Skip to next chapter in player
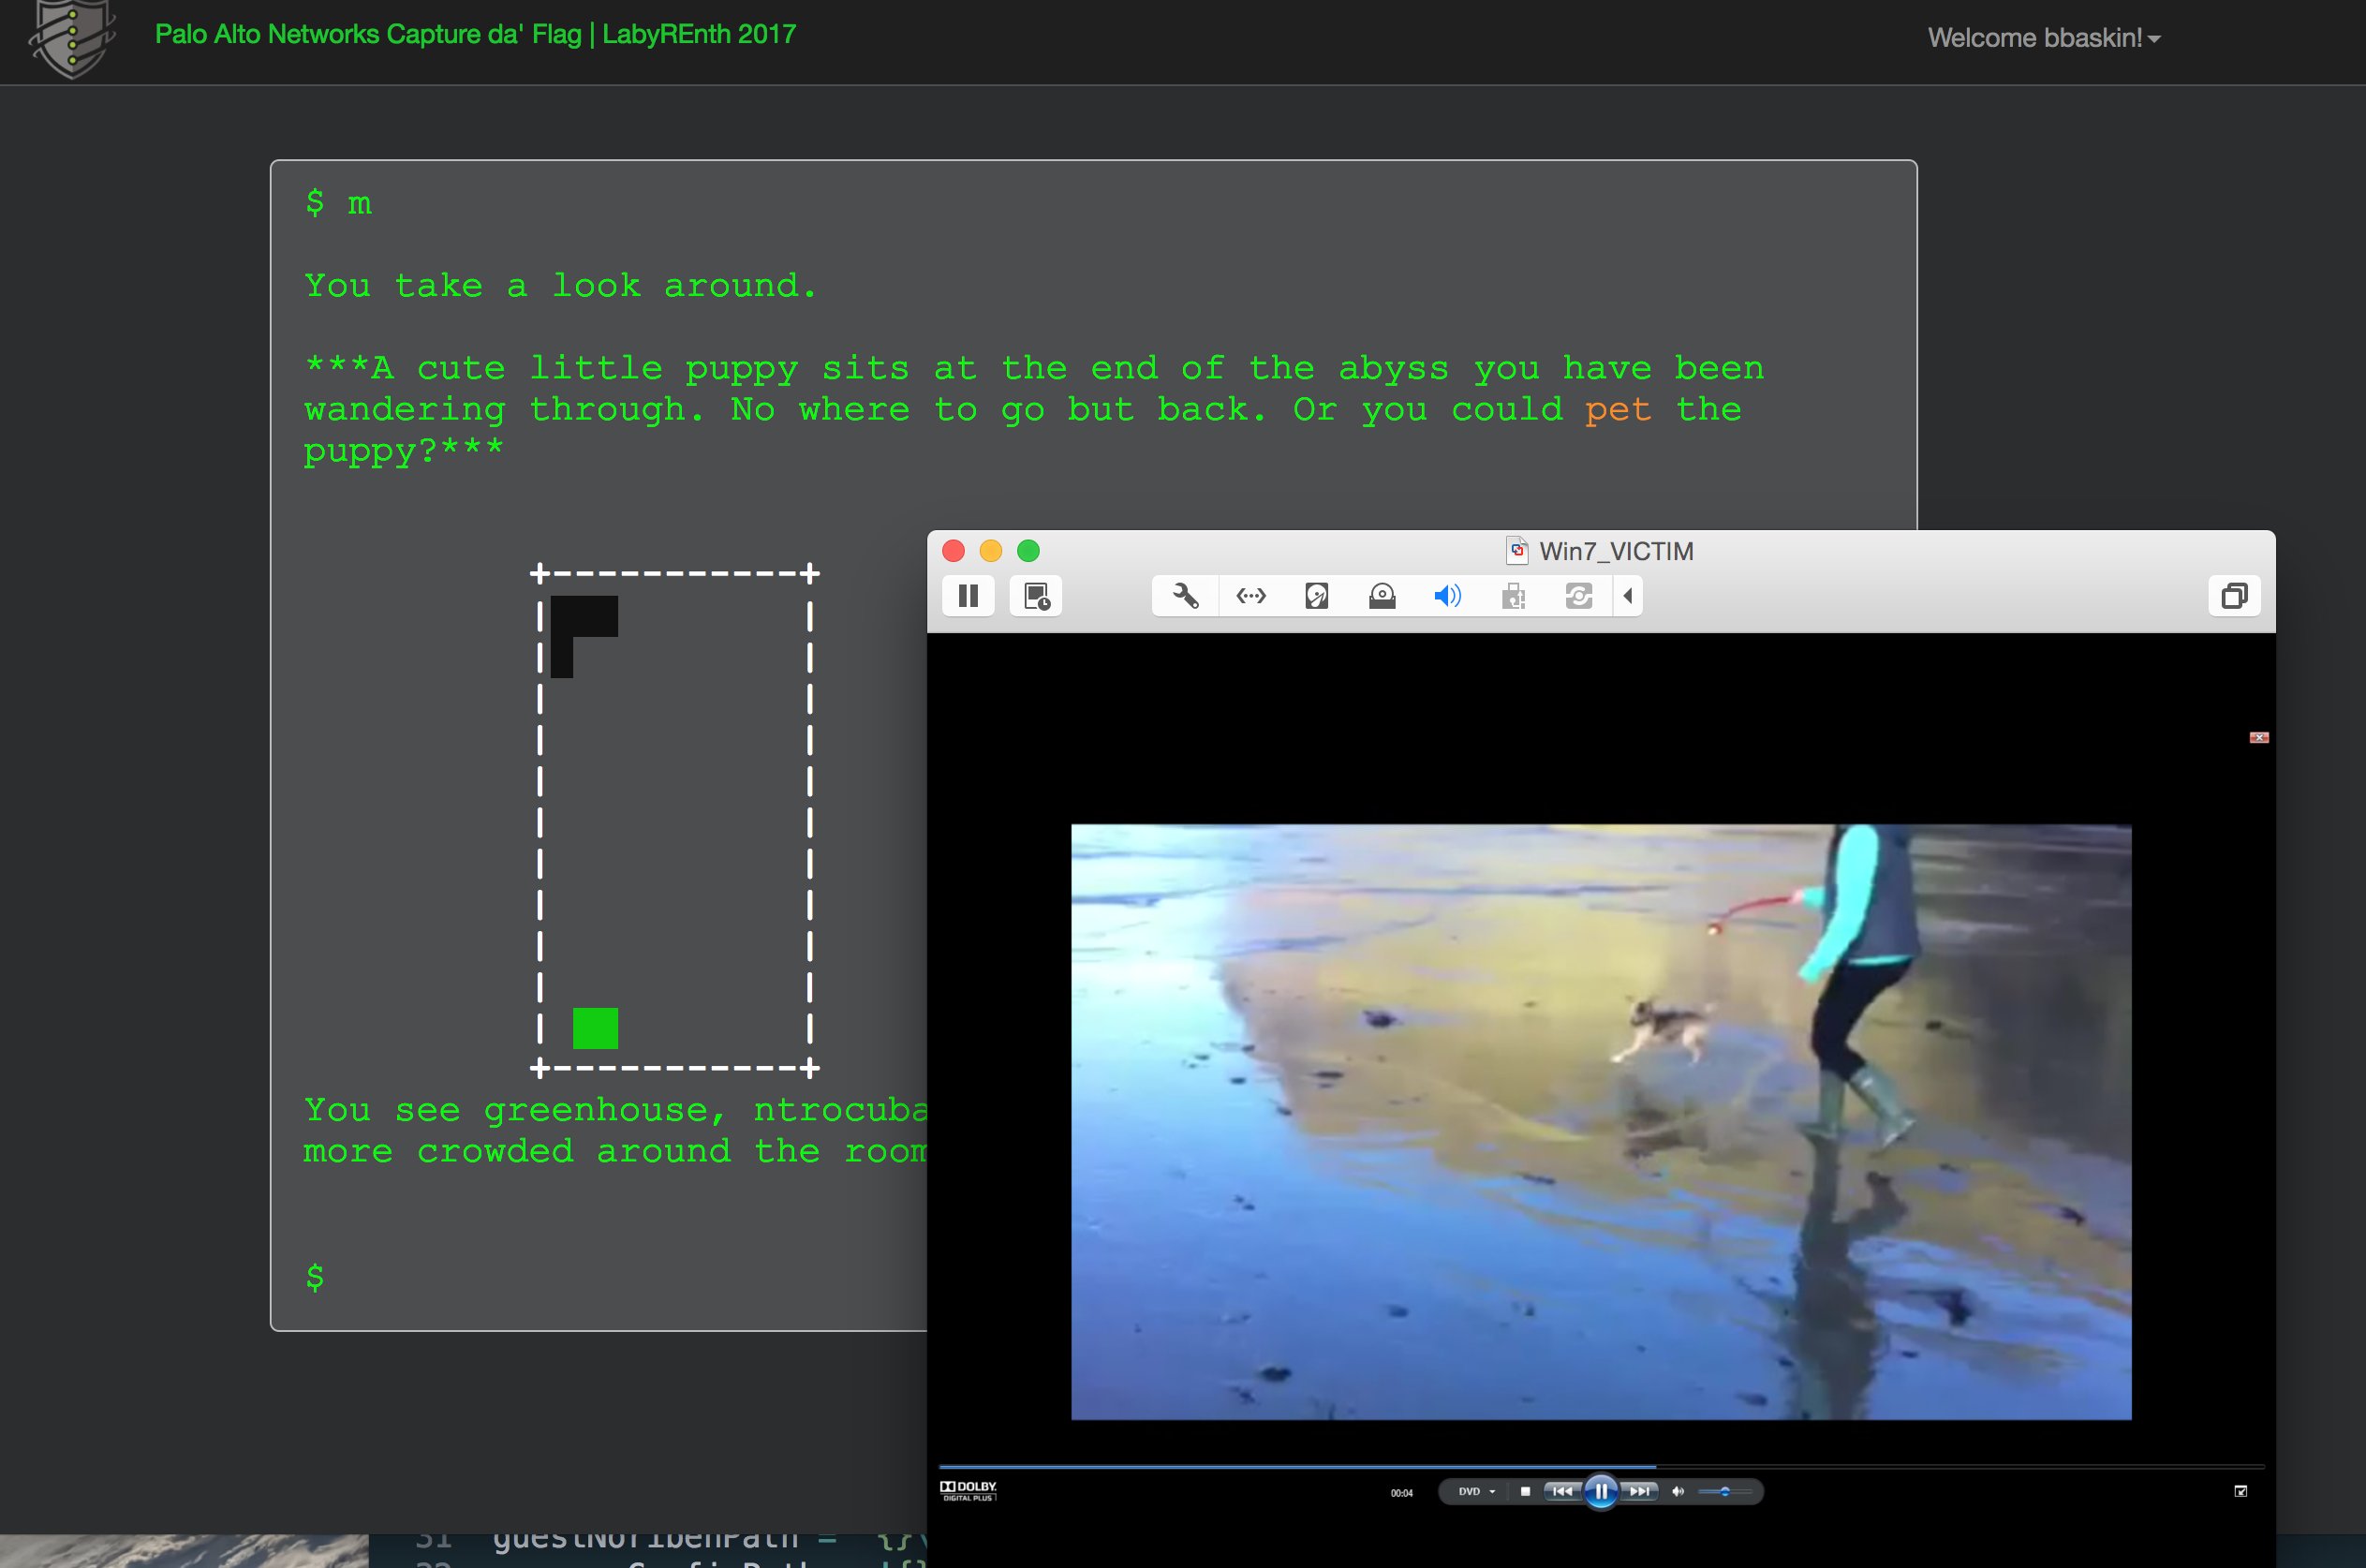2366x1568 pixels. coord(1640,1491)
